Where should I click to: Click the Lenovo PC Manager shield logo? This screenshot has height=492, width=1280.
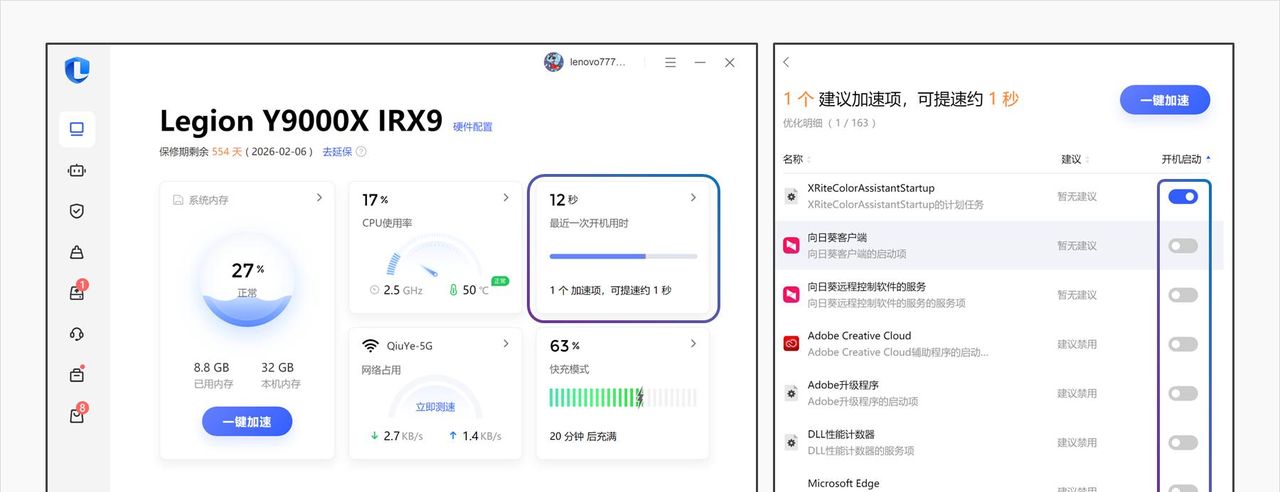click(77, 70)
